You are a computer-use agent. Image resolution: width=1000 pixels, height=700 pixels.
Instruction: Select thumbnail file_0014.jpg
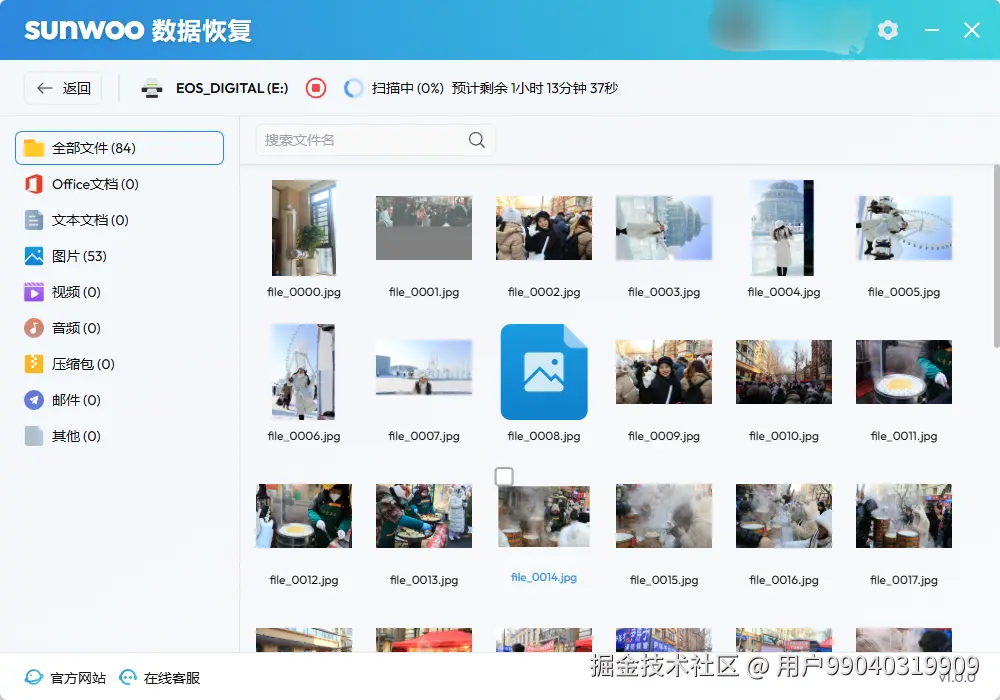[544, 516]
